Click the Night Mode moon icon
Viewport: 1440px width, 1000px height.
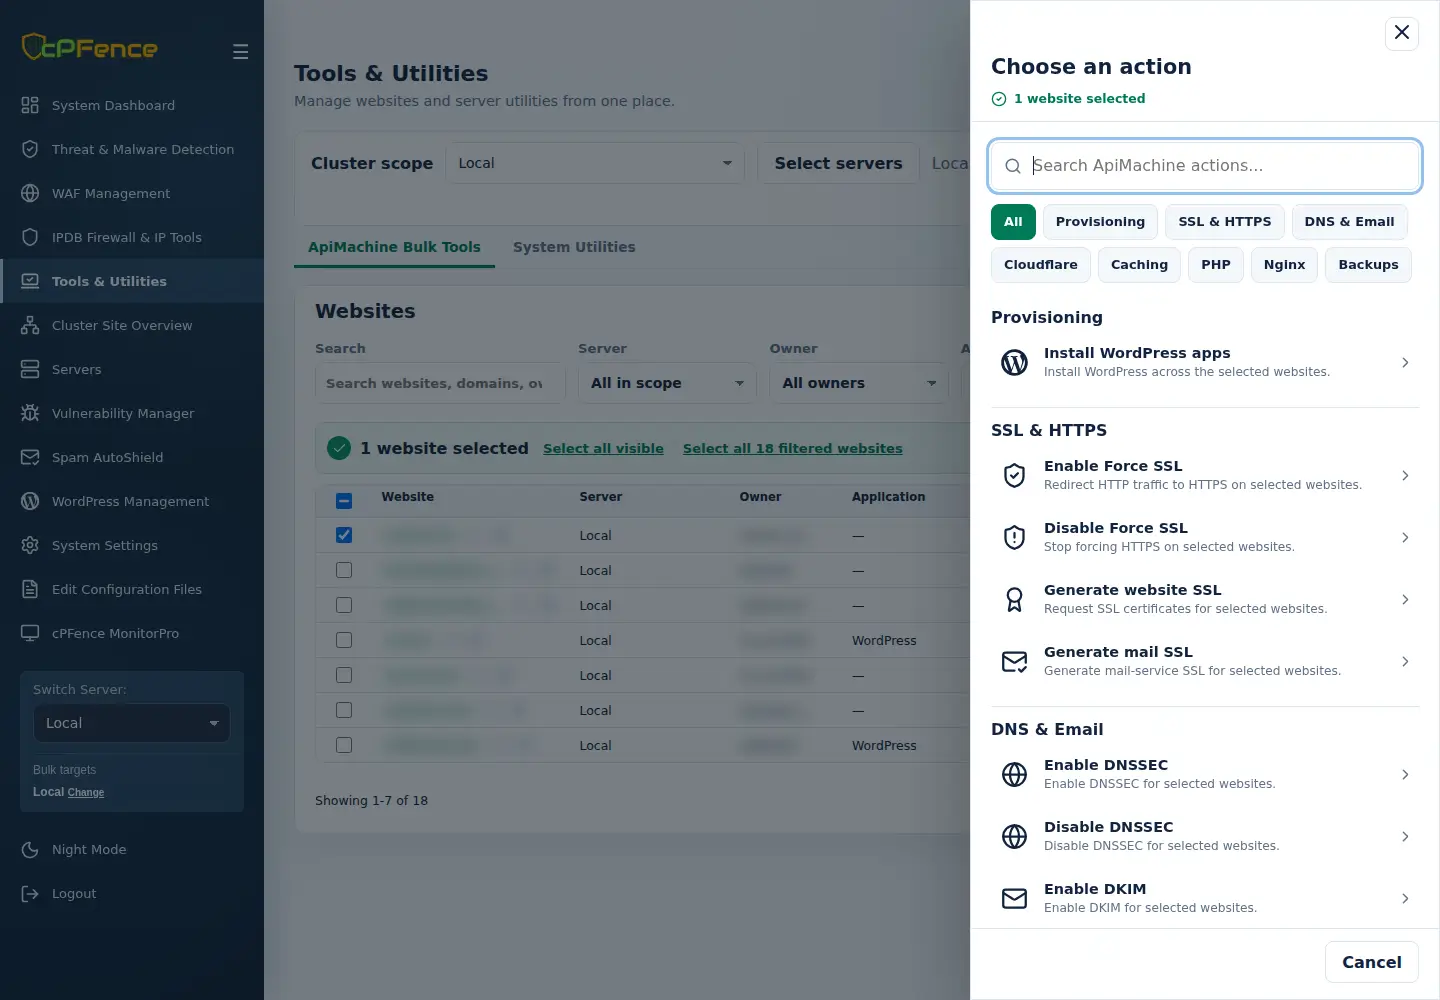[30, 849]
